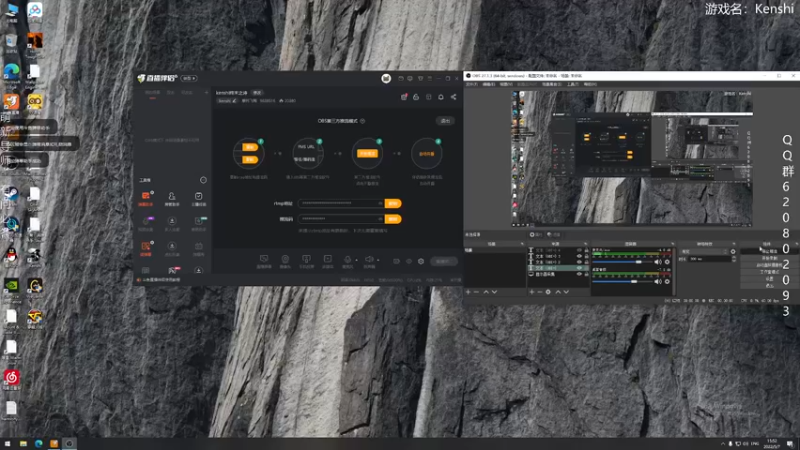Open Microsoft Edge from the taskbar

[39, 443]
